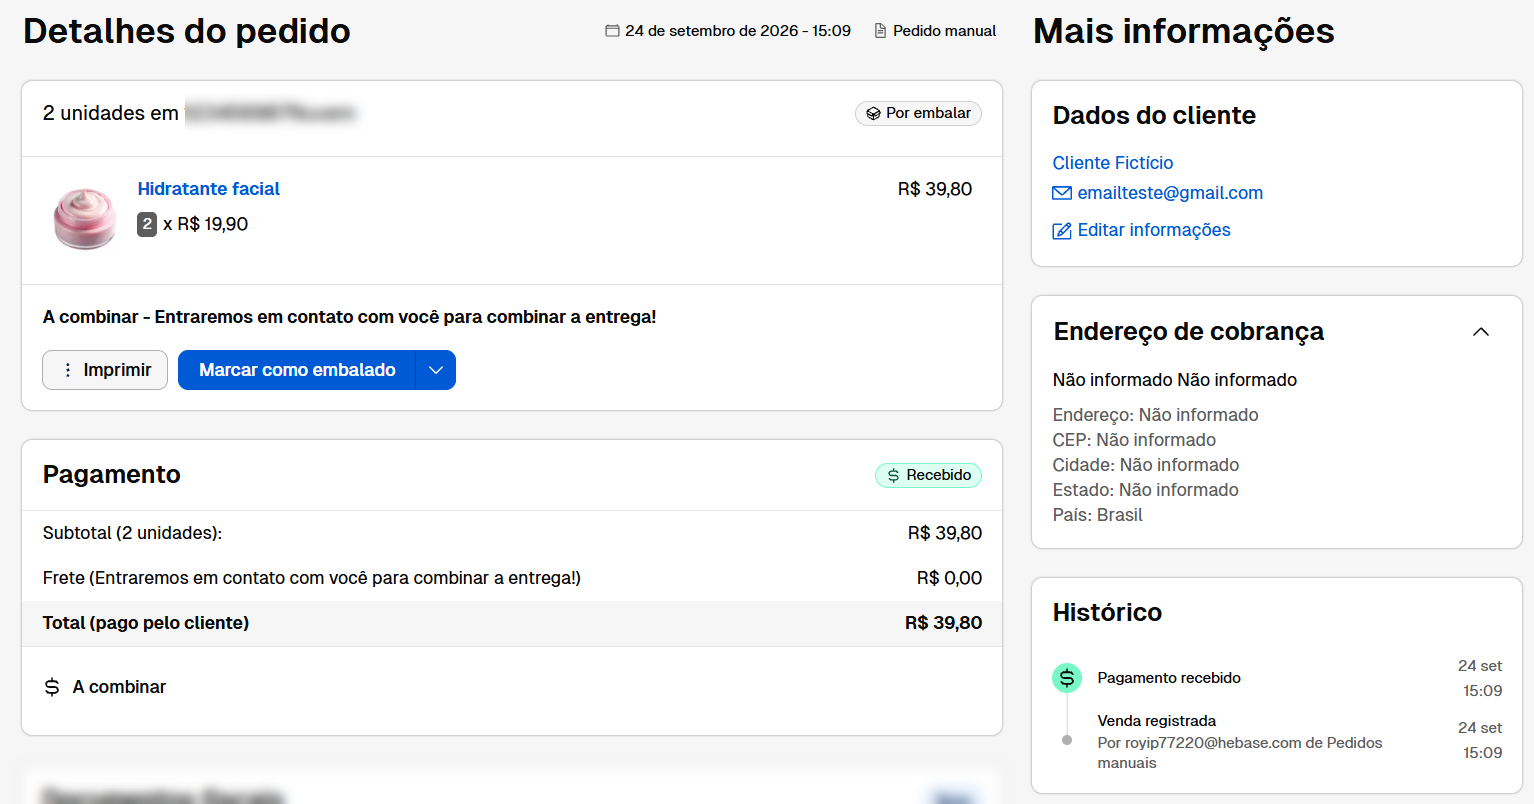The height and width of the screenshot is (804, 1534).
Task: Click the document icon beside Pedido manual
Action: click(880, 31)
